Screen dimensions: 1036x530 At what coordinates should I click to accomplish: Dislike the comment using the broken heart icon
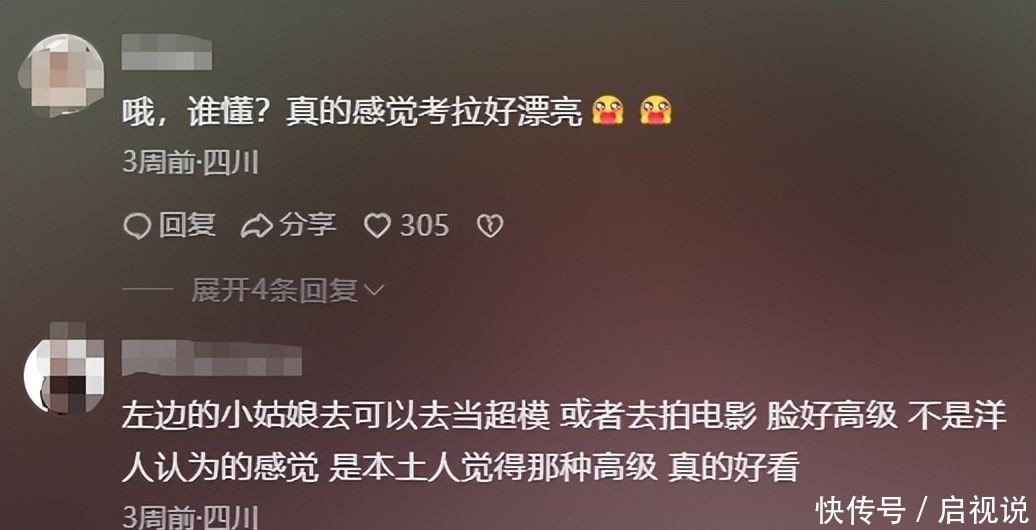[490, 227]
